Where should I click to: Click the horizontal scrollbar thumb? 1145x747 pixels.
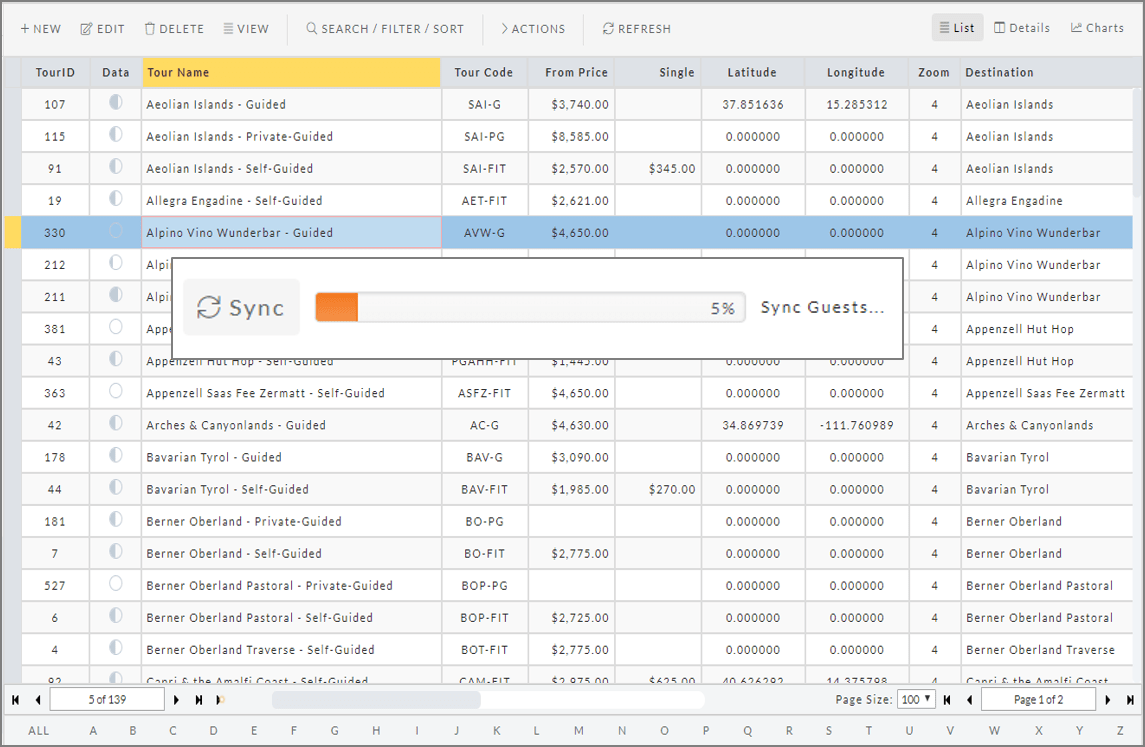pos(376,700)
